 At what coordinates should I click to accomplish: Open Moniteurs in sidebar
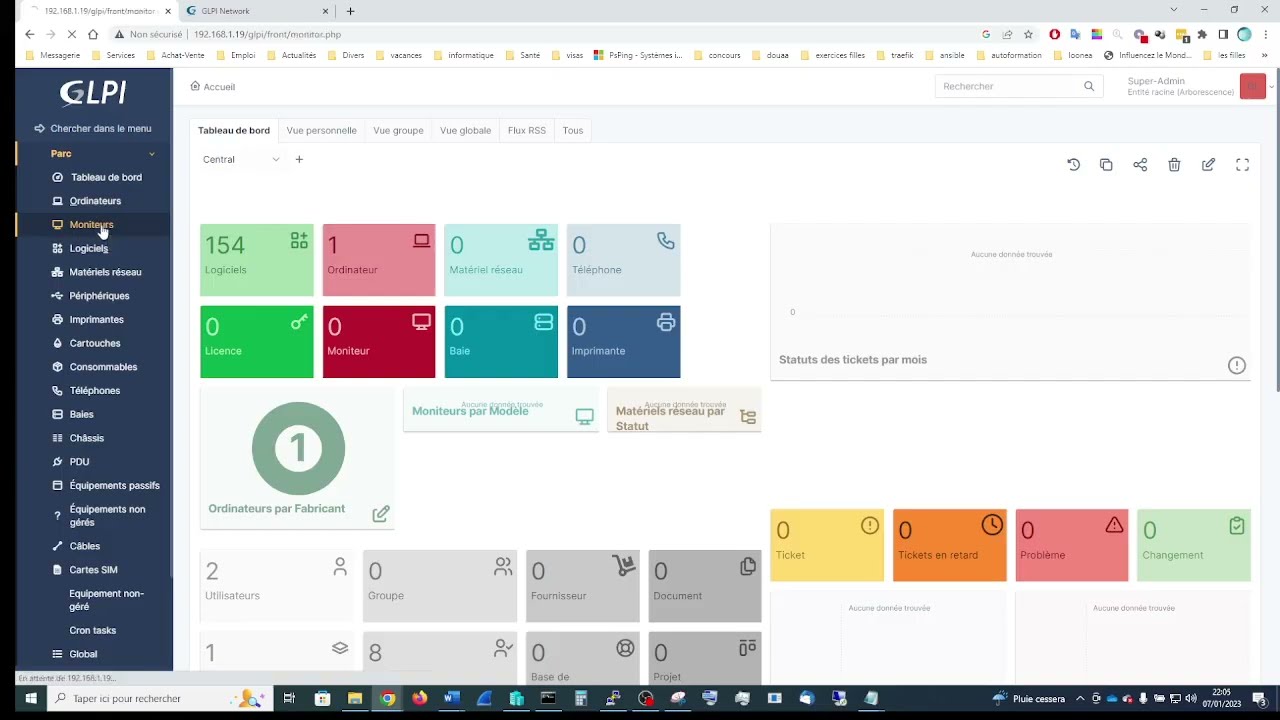coord(83,225)
